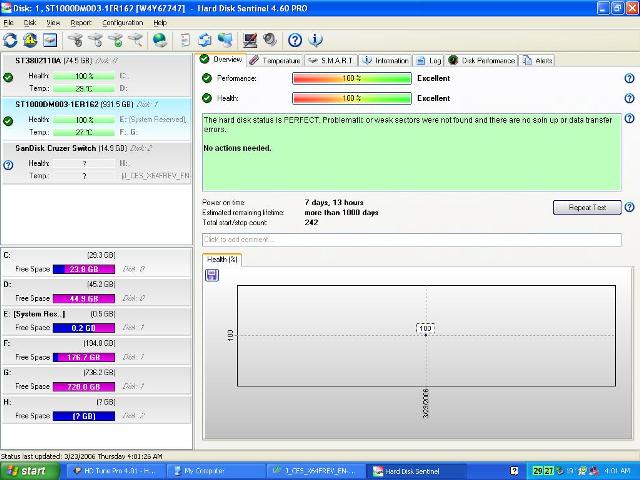The image size is (640, 480).
Task: Click the networked computers toolbar icon
Action: pyautogui.click(x=225, y=40)
